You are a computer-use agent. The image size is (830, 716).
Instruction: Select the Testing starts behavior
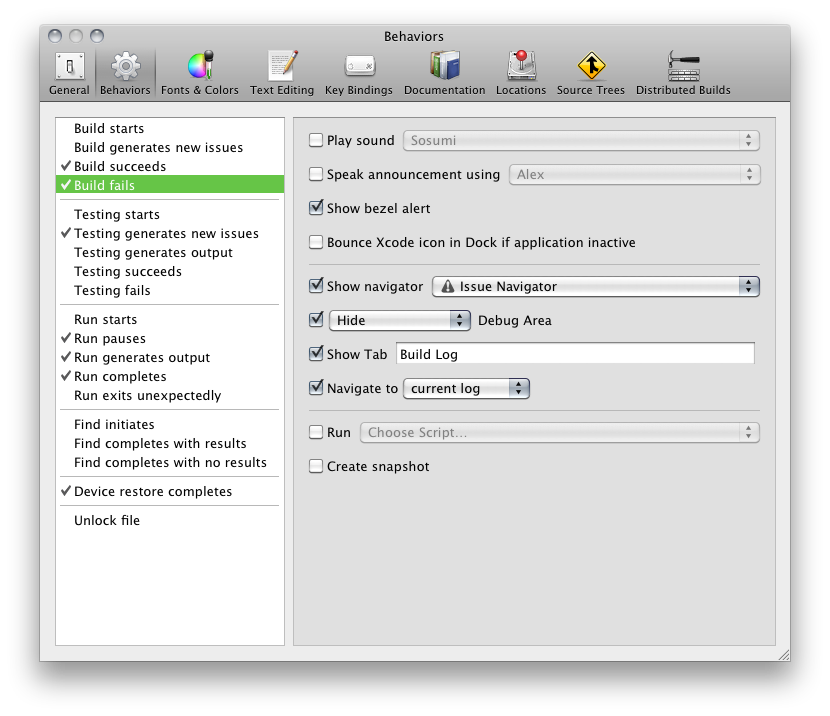point(170,215)
